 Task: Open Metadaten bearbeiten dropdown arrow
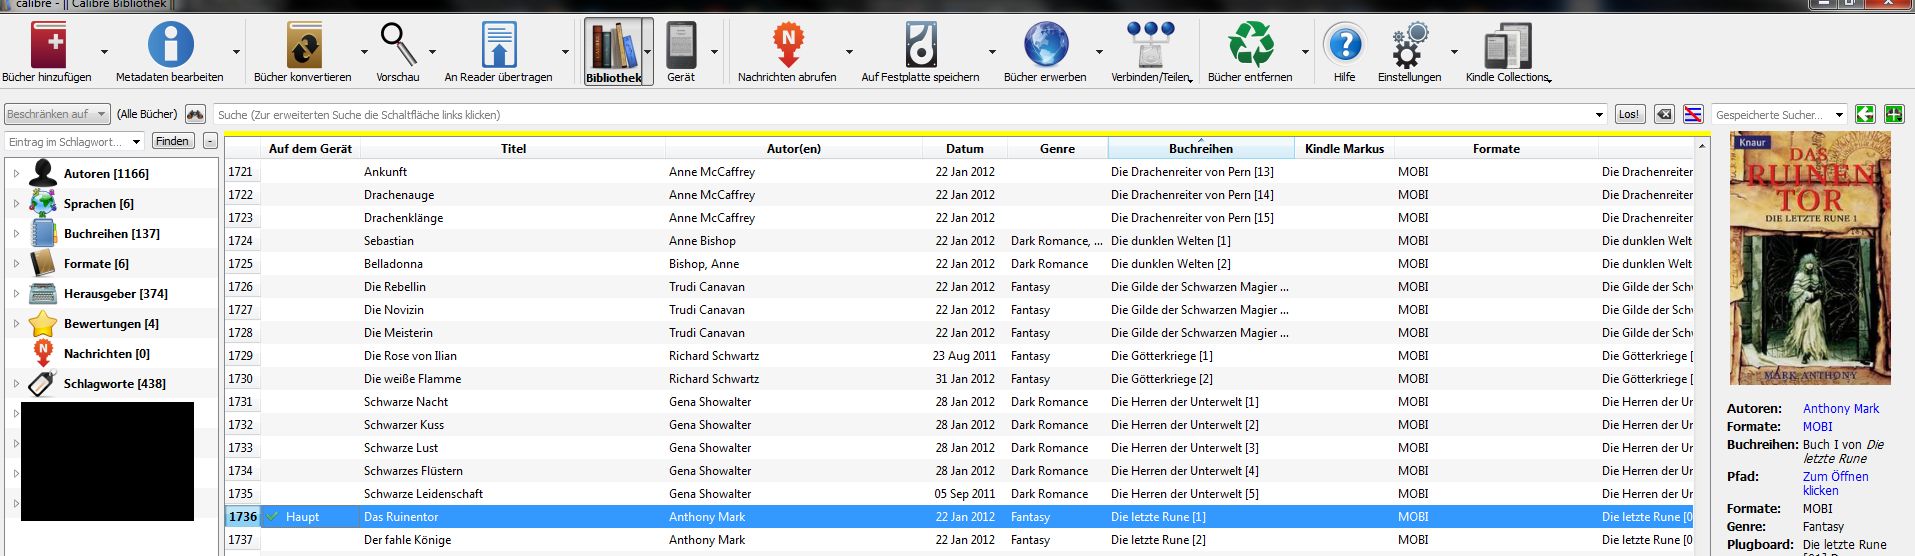point(236,51)
